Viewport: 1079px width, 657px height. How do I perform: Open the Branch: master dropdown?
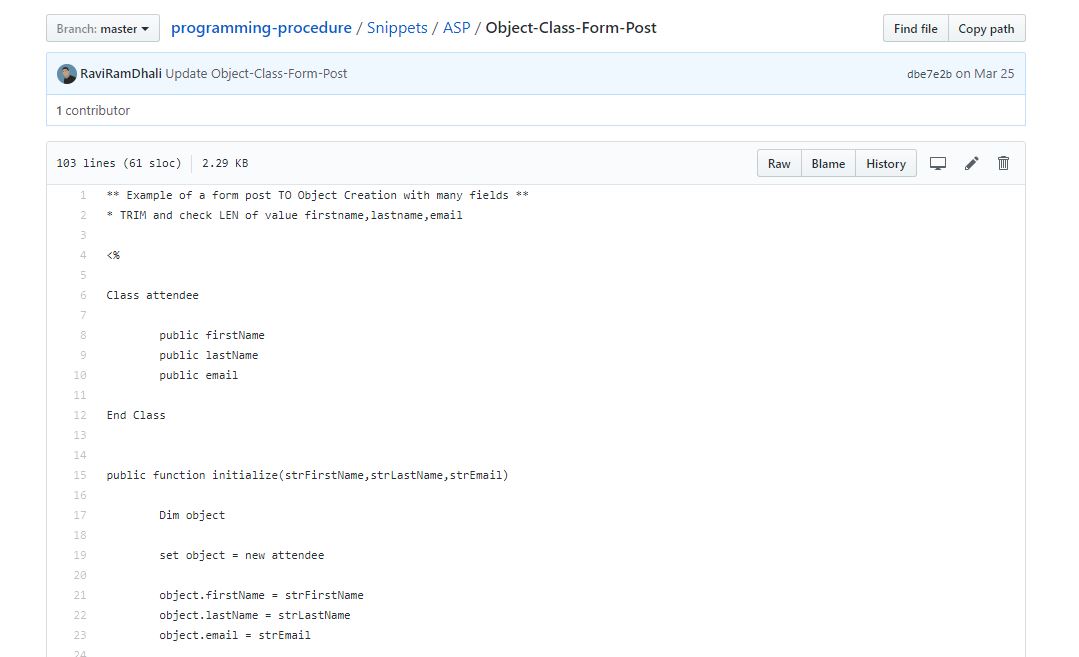pyautogui.click(x=103, y=29)
